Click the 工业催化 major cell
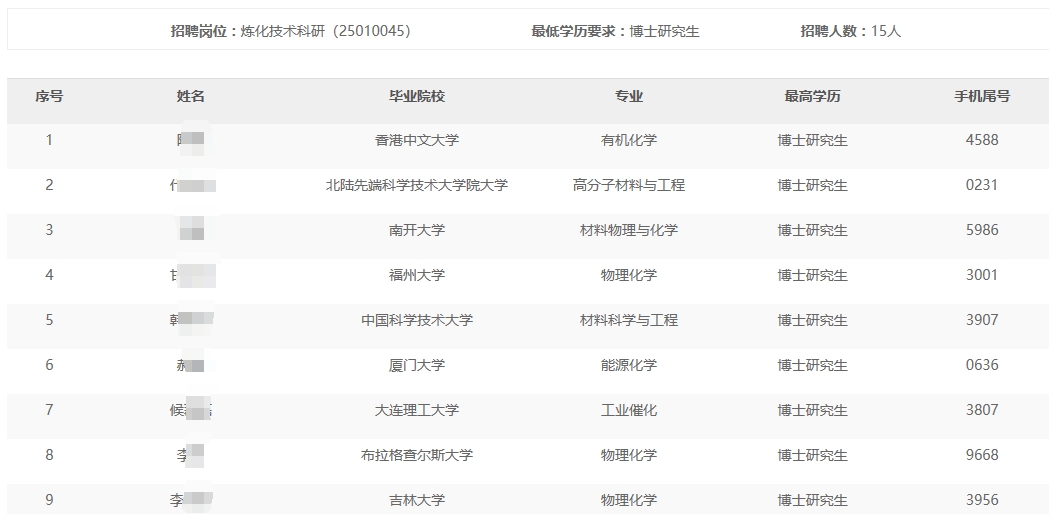Viewport: 1049px width, 514px height. click(629, 410)
